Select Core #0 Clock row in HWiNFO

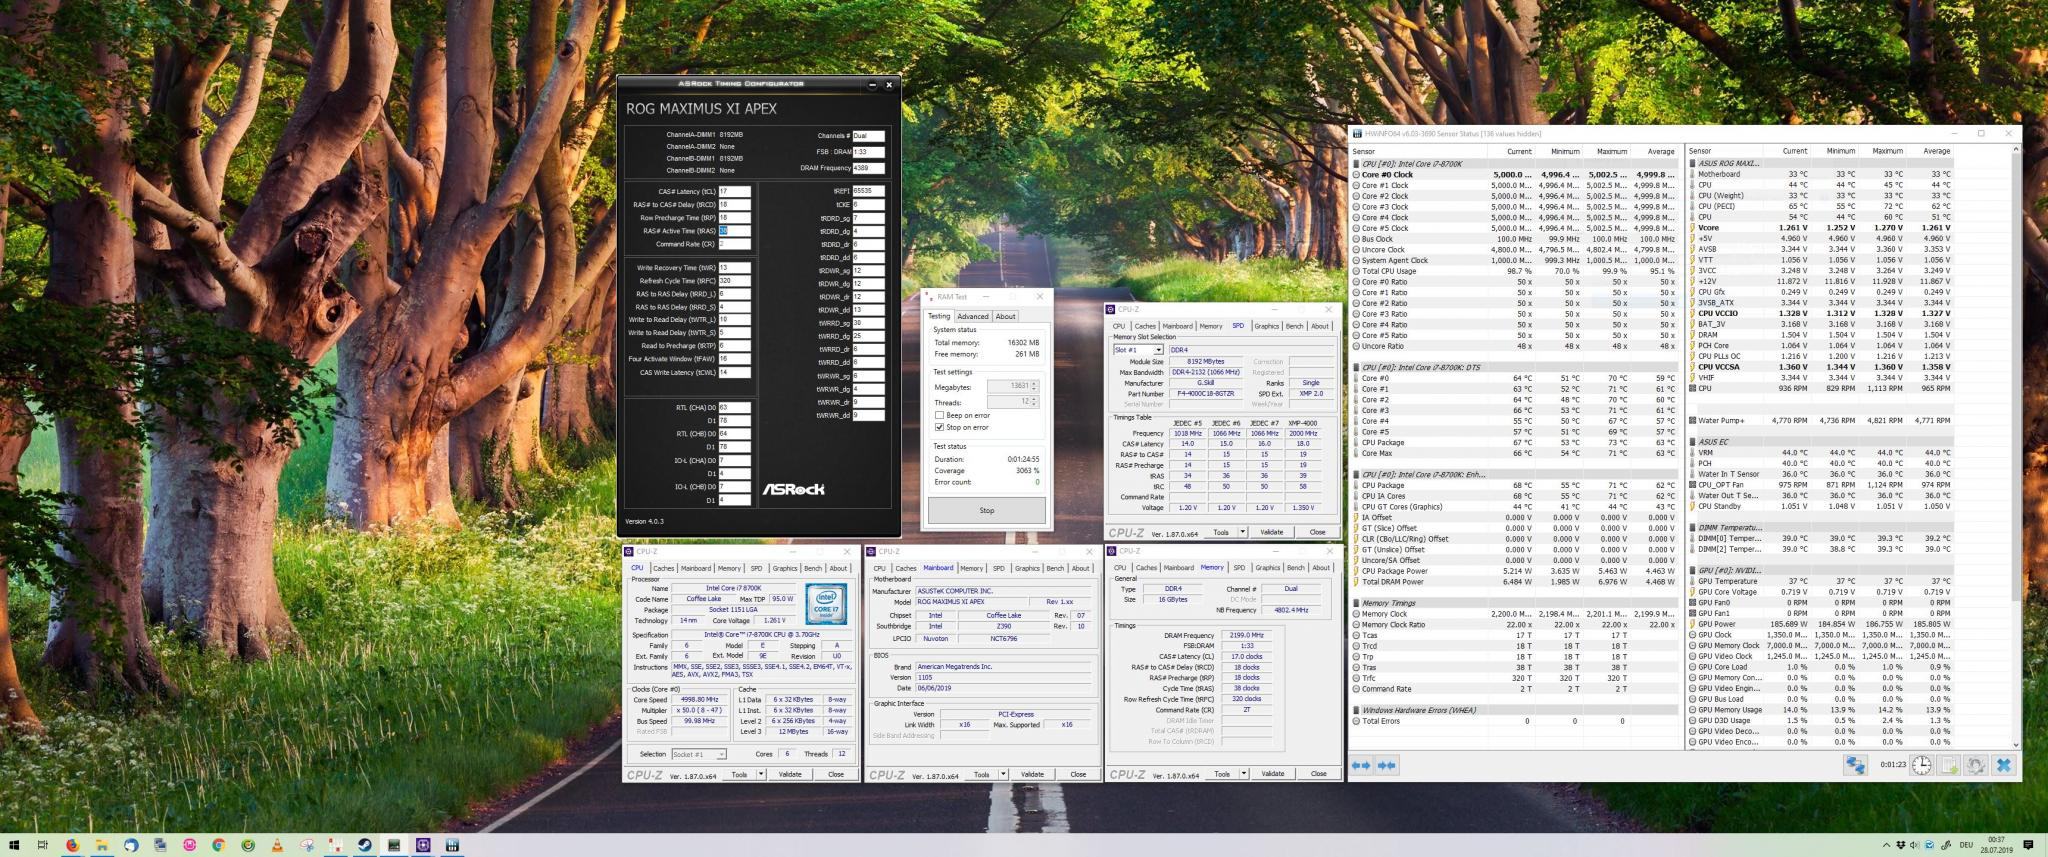coord(1515,175)
